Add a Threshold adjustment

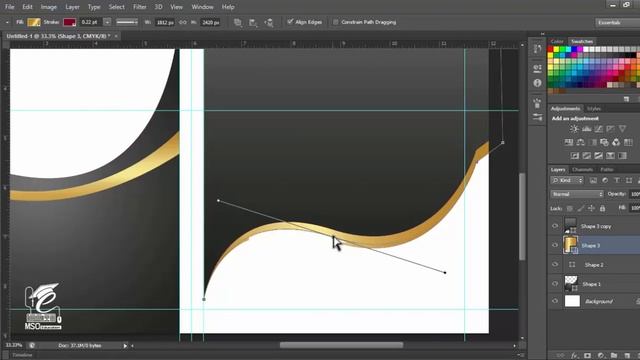pos(598,156)
